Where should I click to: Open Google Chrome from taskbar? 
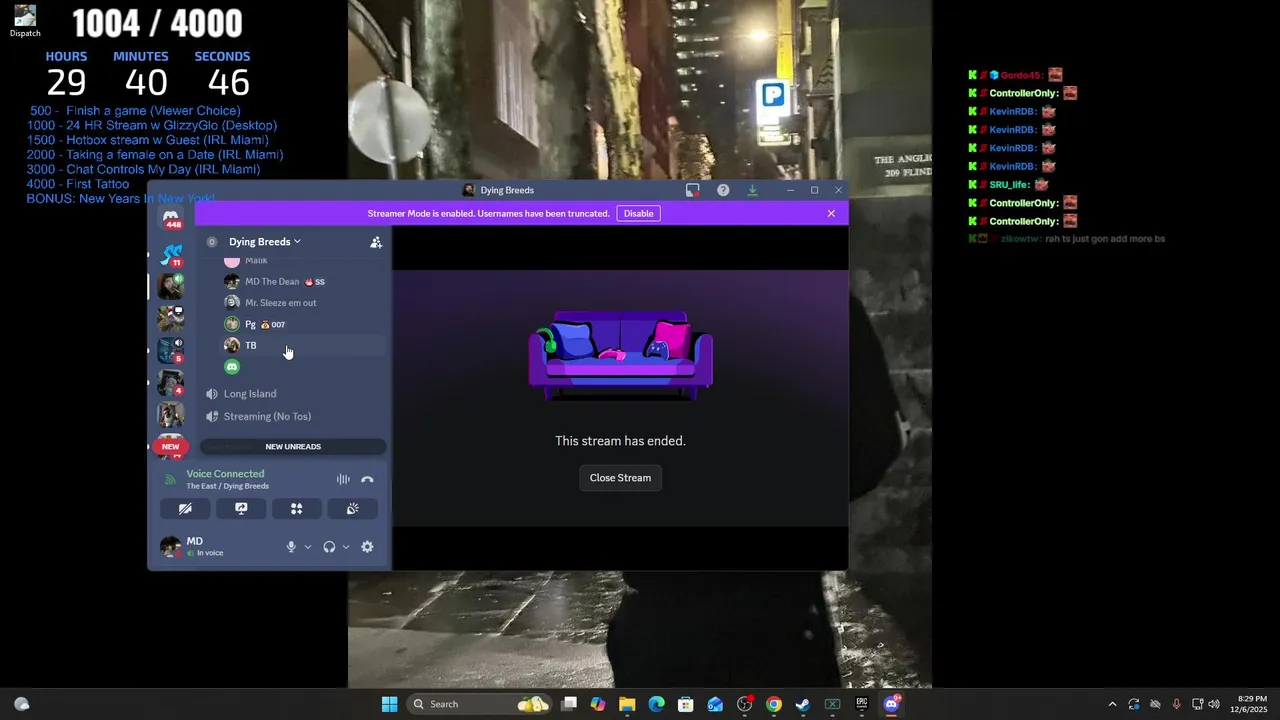(x=774, y=704)
